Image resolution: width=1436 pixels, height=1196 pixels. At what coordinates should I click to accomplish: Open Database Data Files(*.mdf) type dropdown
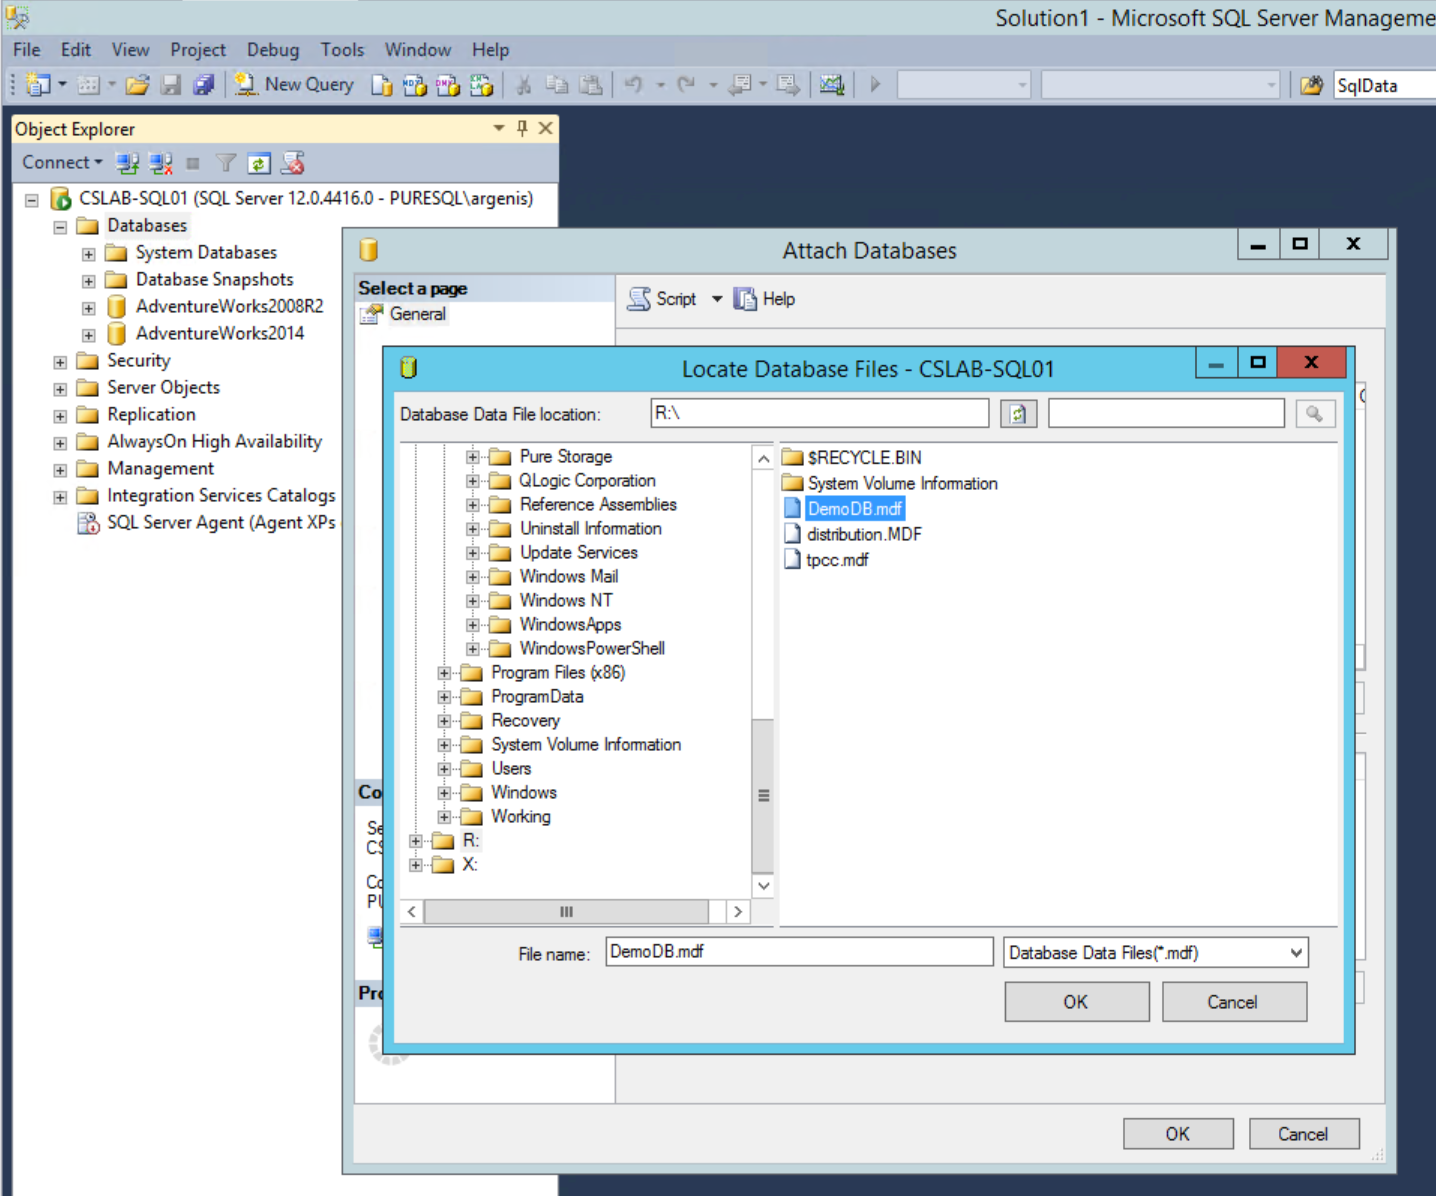pos(1155,952)
